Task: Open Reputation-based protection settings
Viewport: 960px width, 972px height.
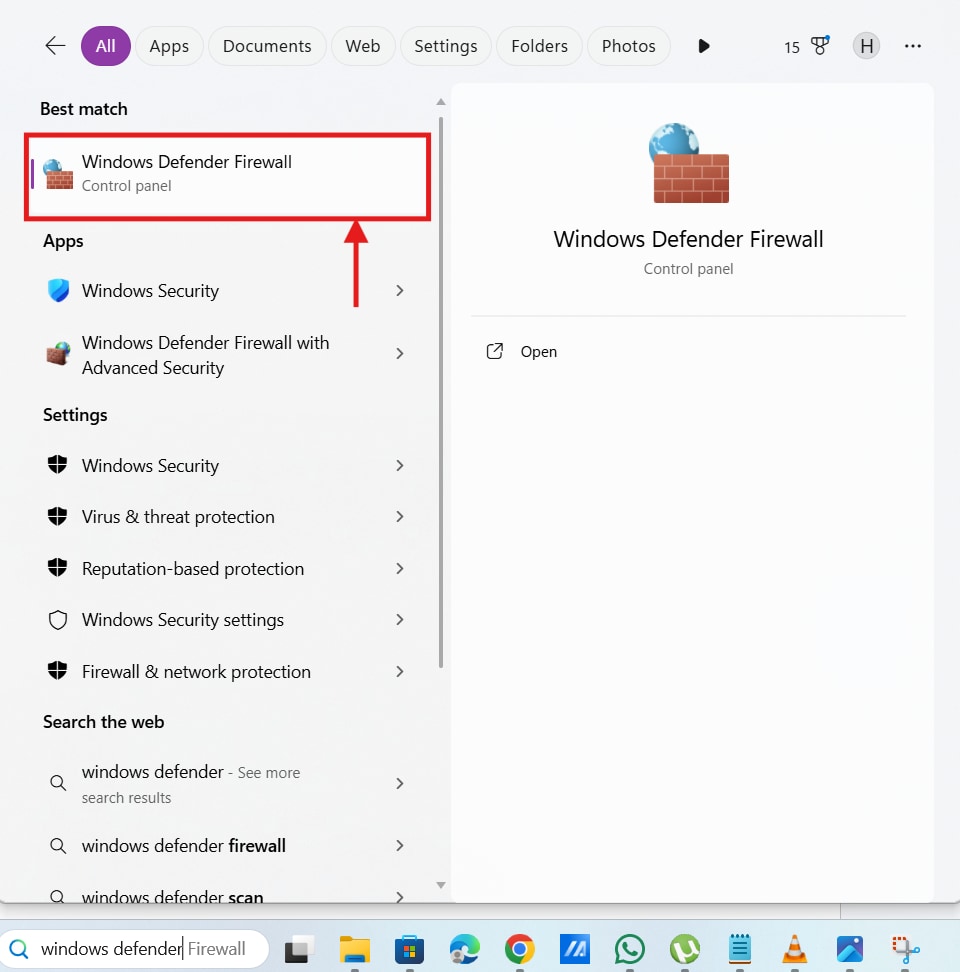Action: click(192, 568)
